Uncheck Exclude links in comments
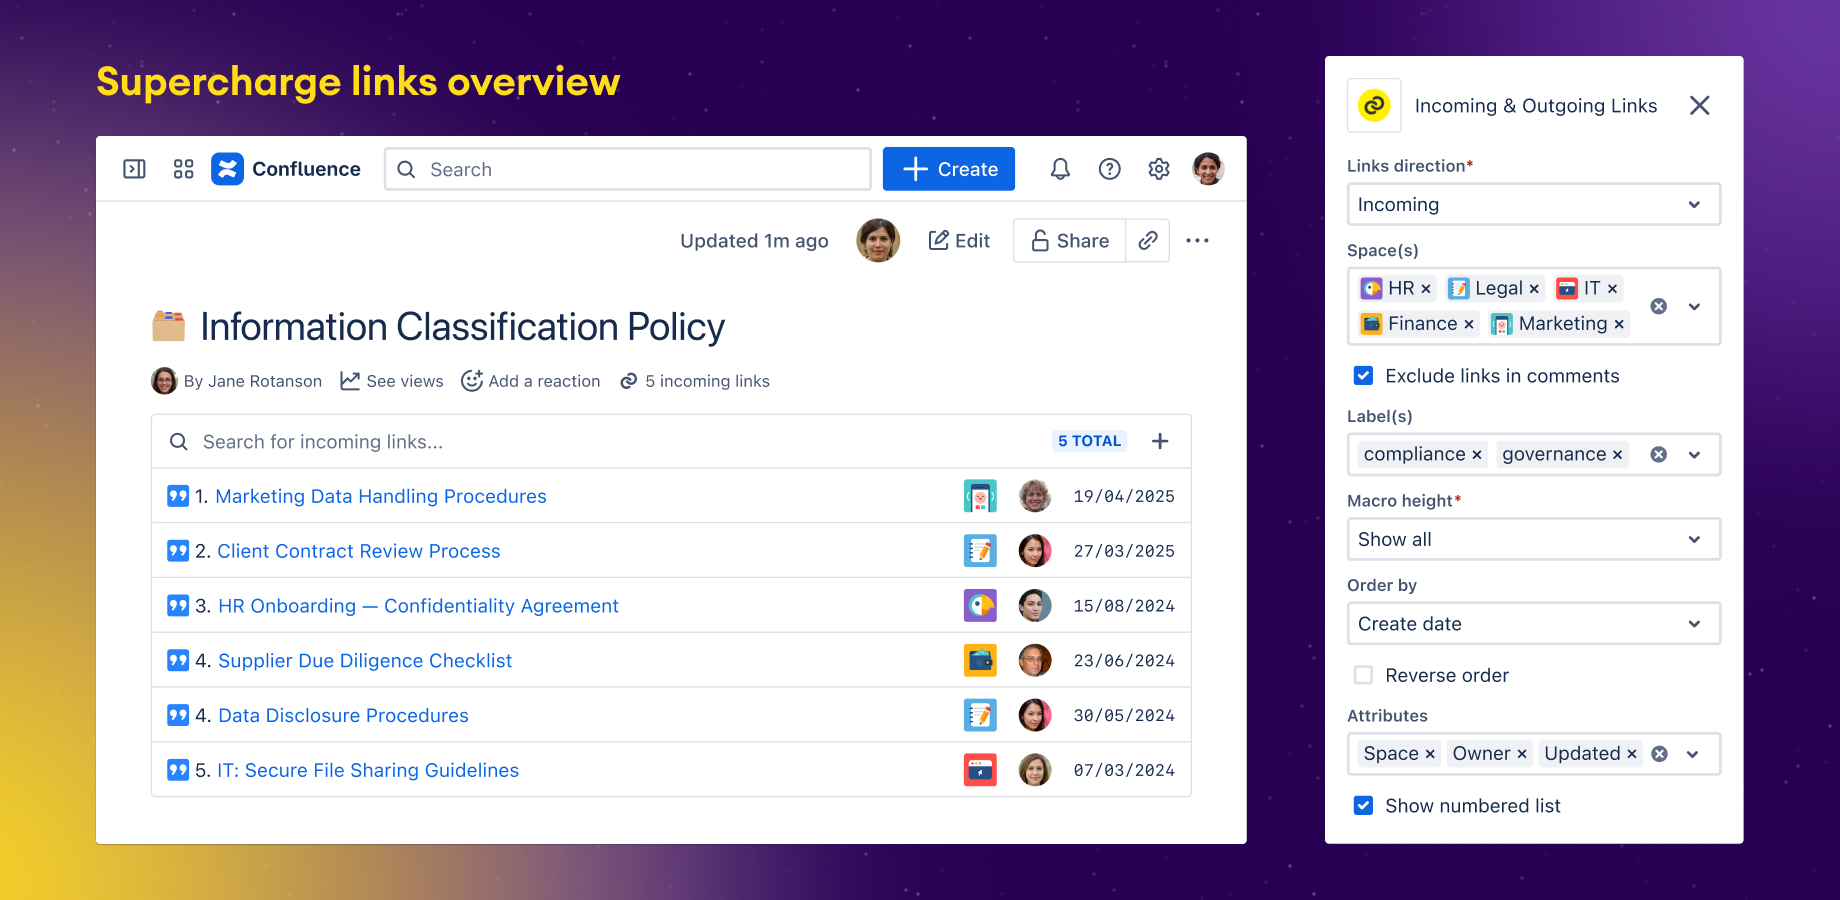Image resolution: width=1840 pixels, height=900 pixels. [1363, 376]
